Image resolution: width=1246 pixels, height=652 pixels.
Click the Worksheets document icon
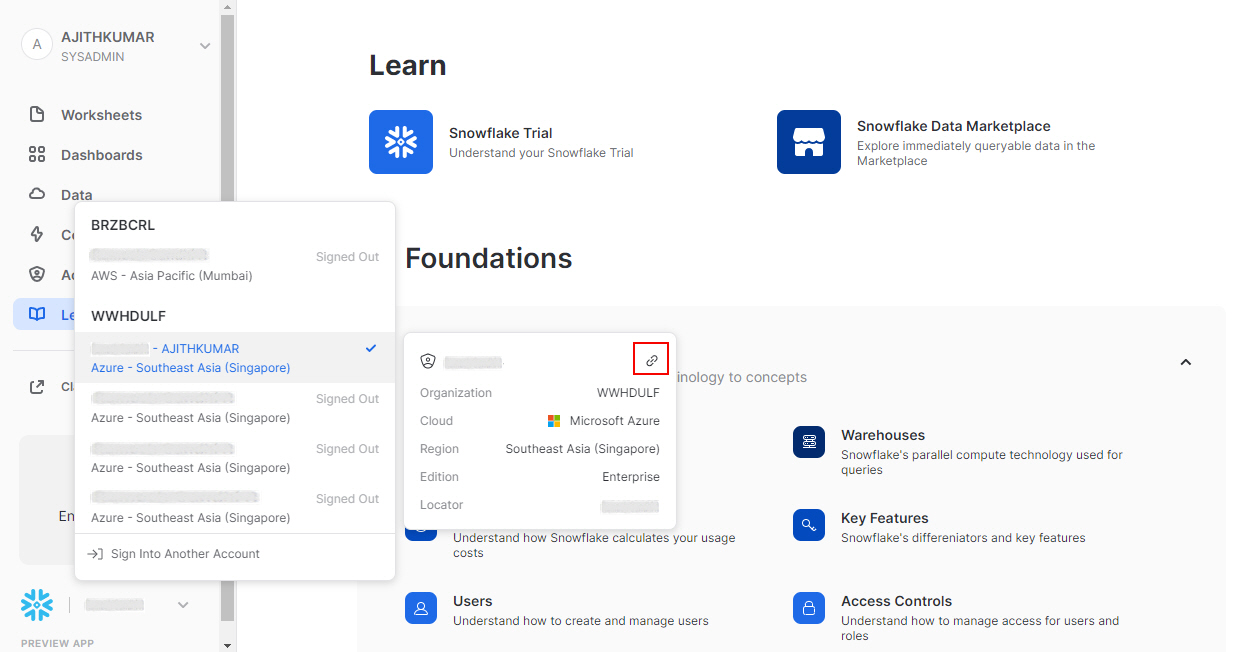(37, 114)
